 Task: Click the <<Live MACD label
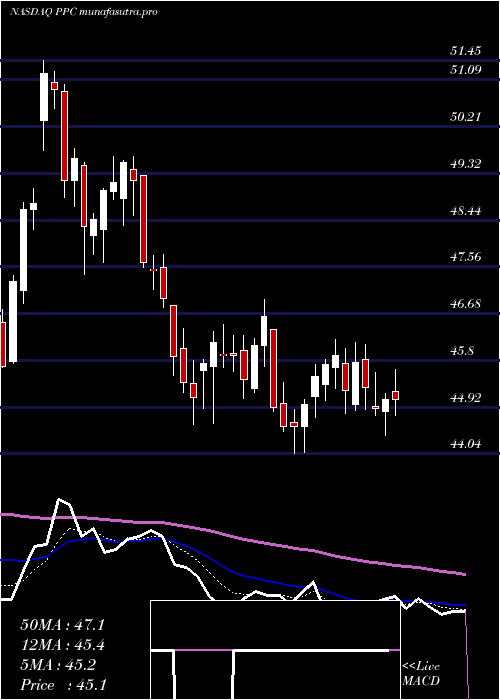coord(421,674)
